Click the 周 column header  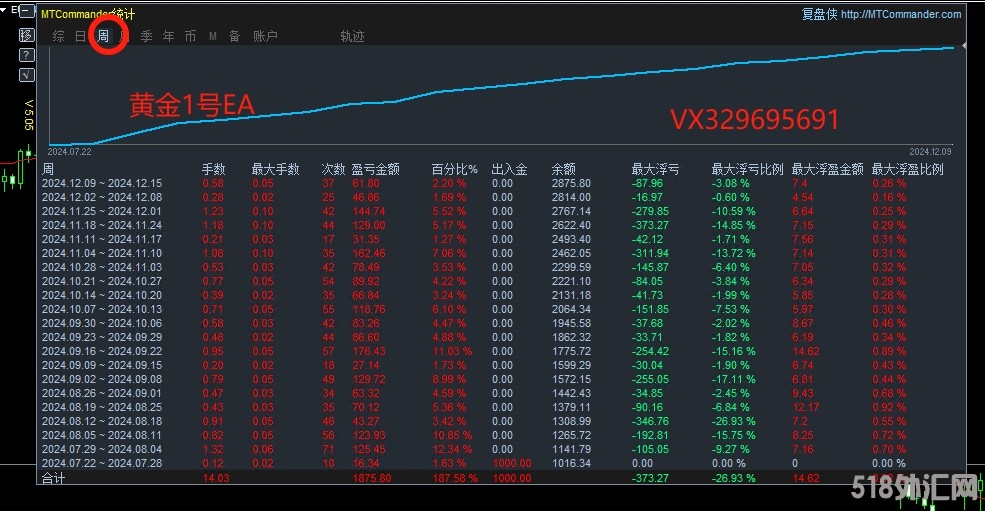(48, 169)
